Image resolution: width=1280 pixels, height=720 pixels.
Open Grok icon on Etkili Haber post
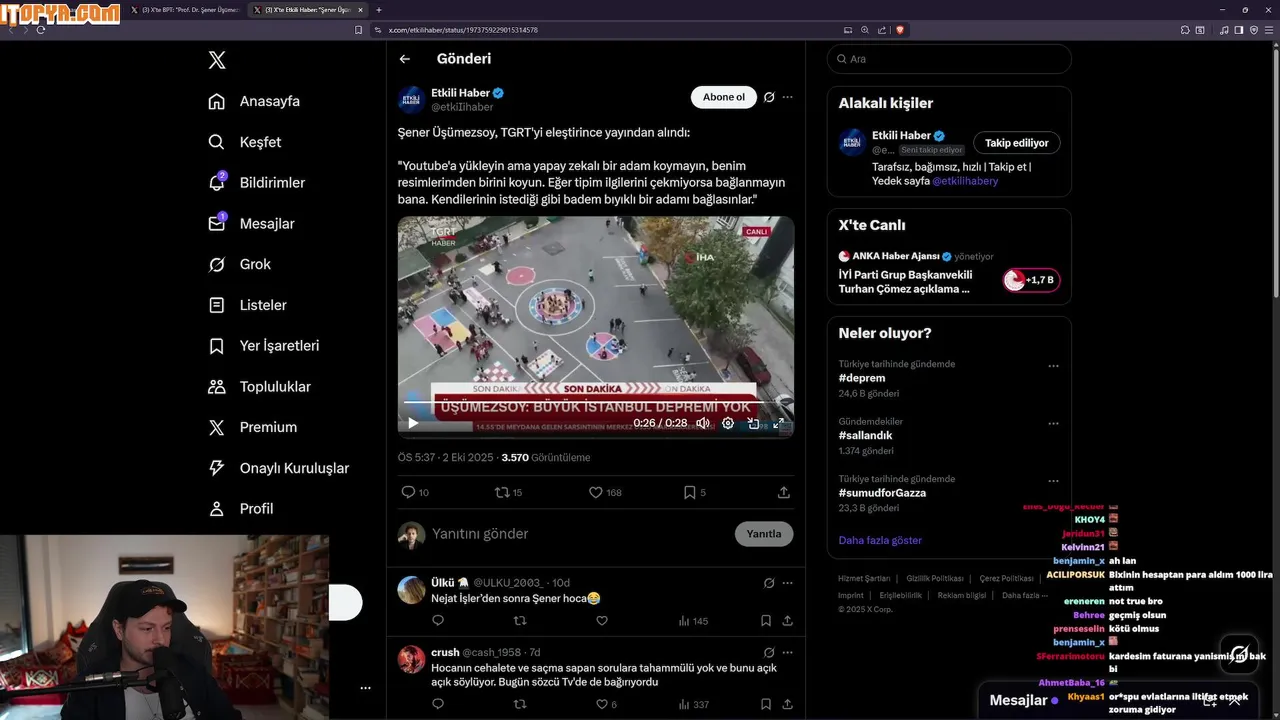click(x=769, y=97)
